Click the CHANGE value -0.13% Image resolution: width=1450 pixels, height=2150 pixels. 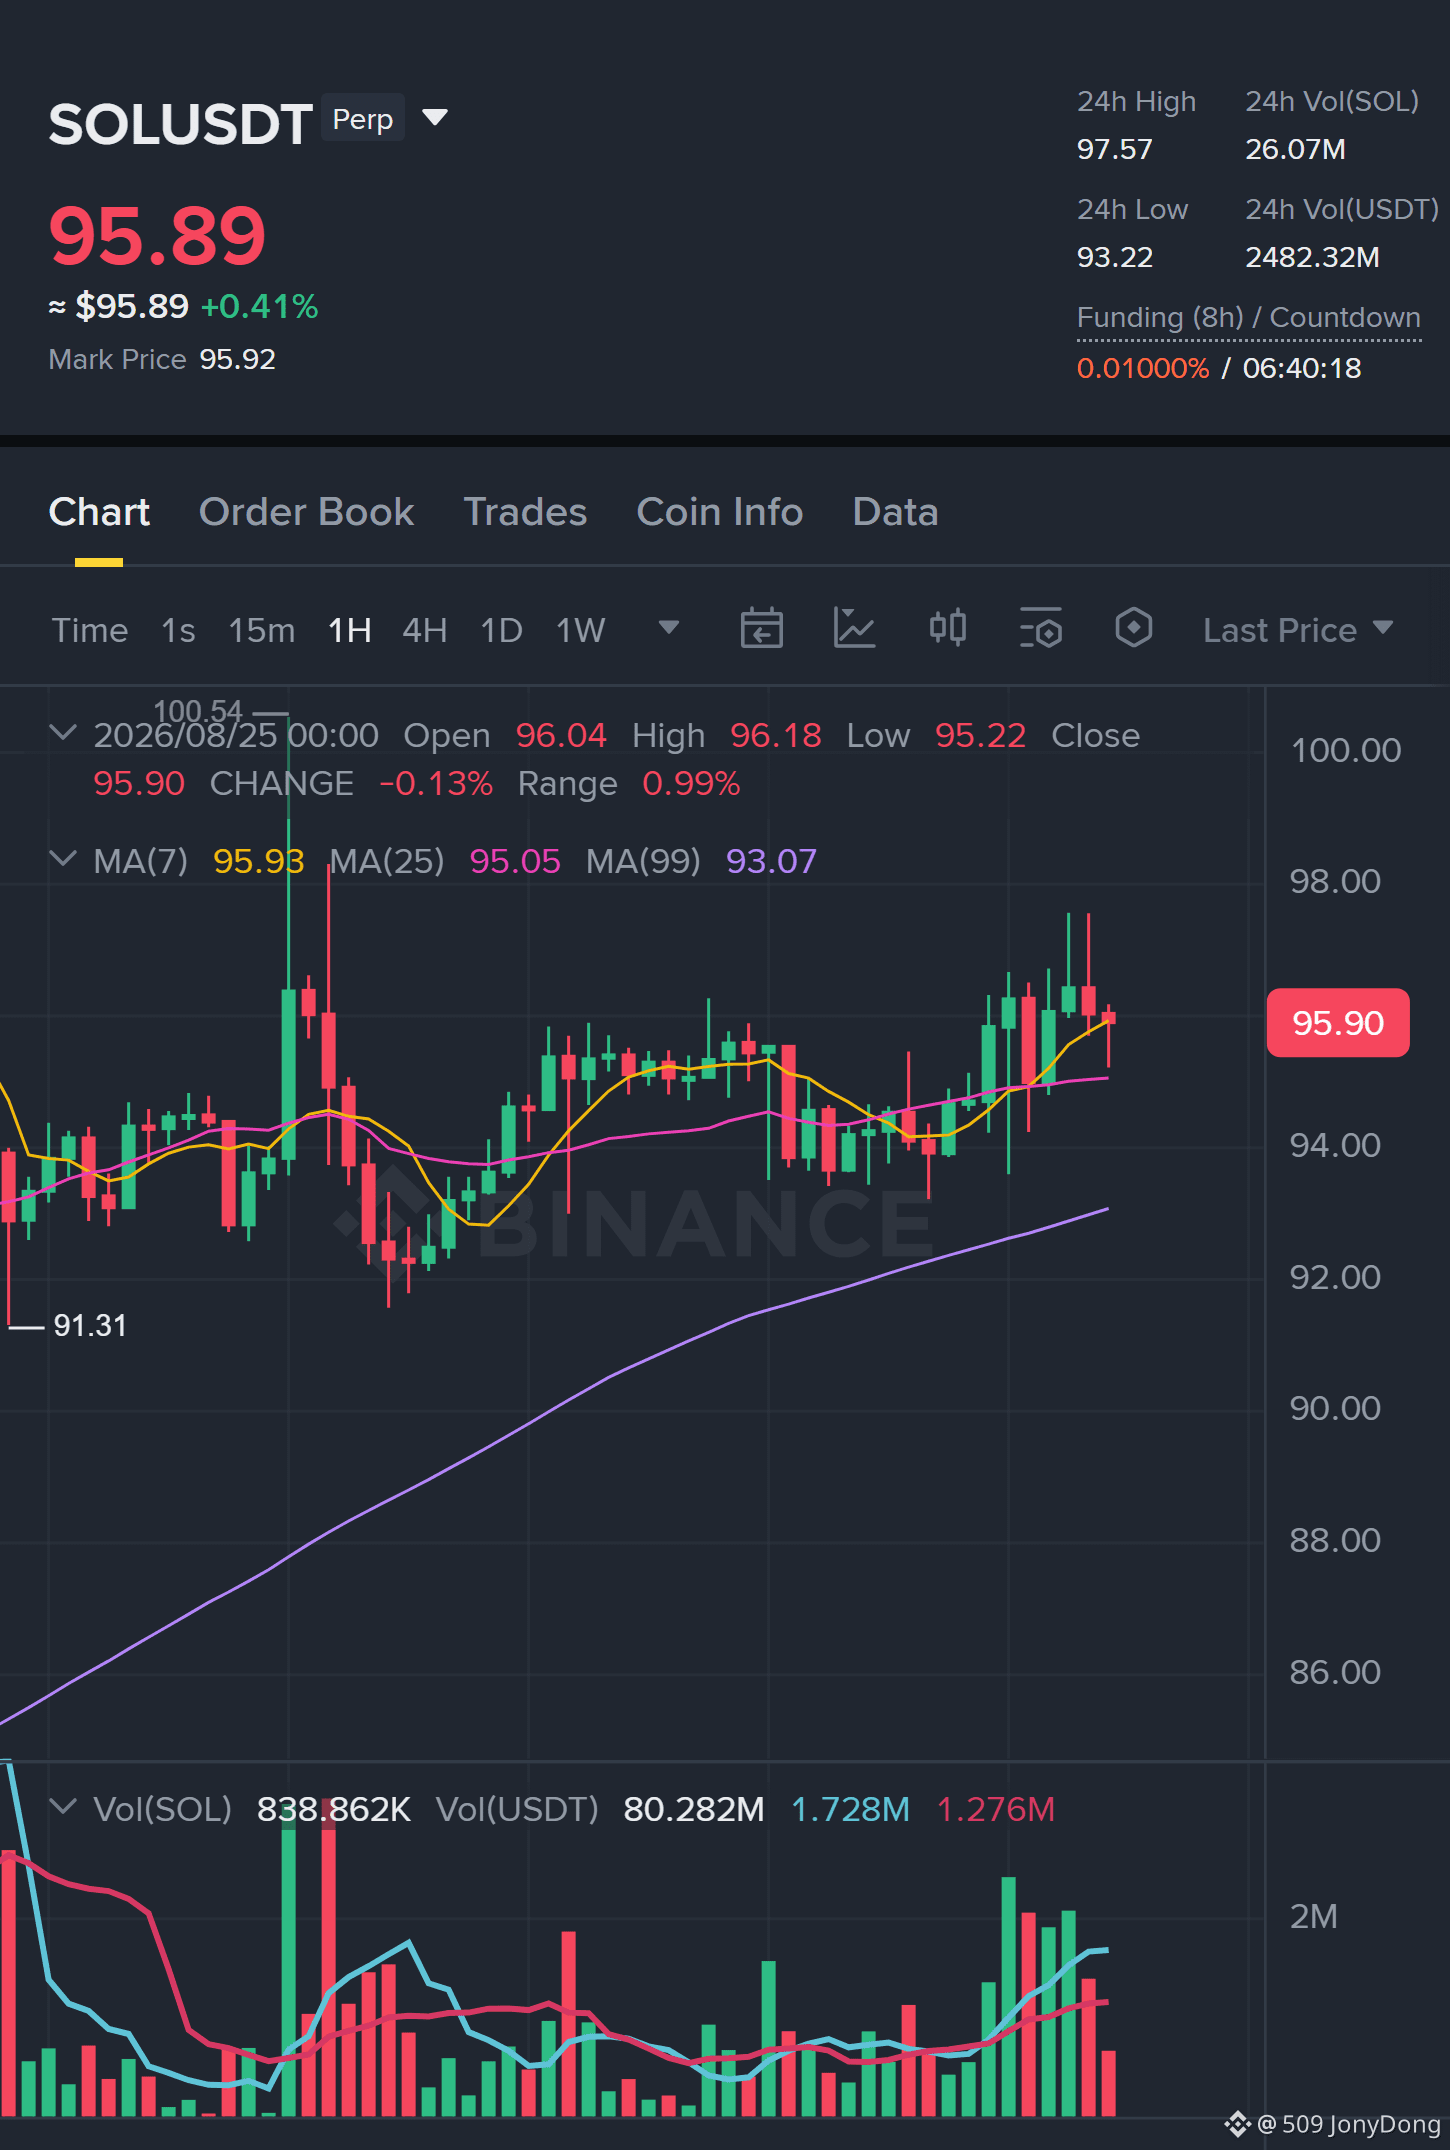(436, 783)
